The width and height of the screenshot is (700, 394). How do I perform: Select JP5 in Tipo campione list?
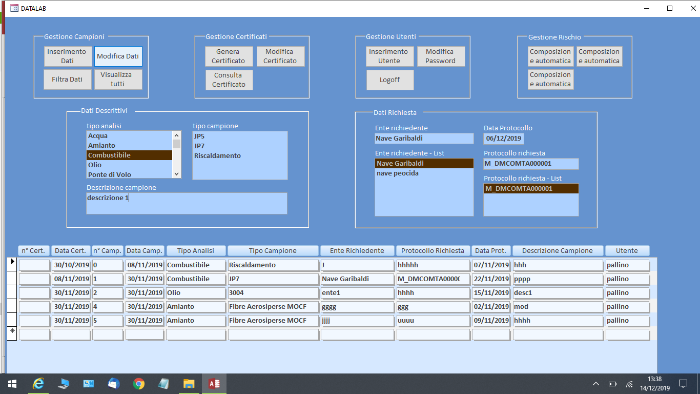pos(240,137)
